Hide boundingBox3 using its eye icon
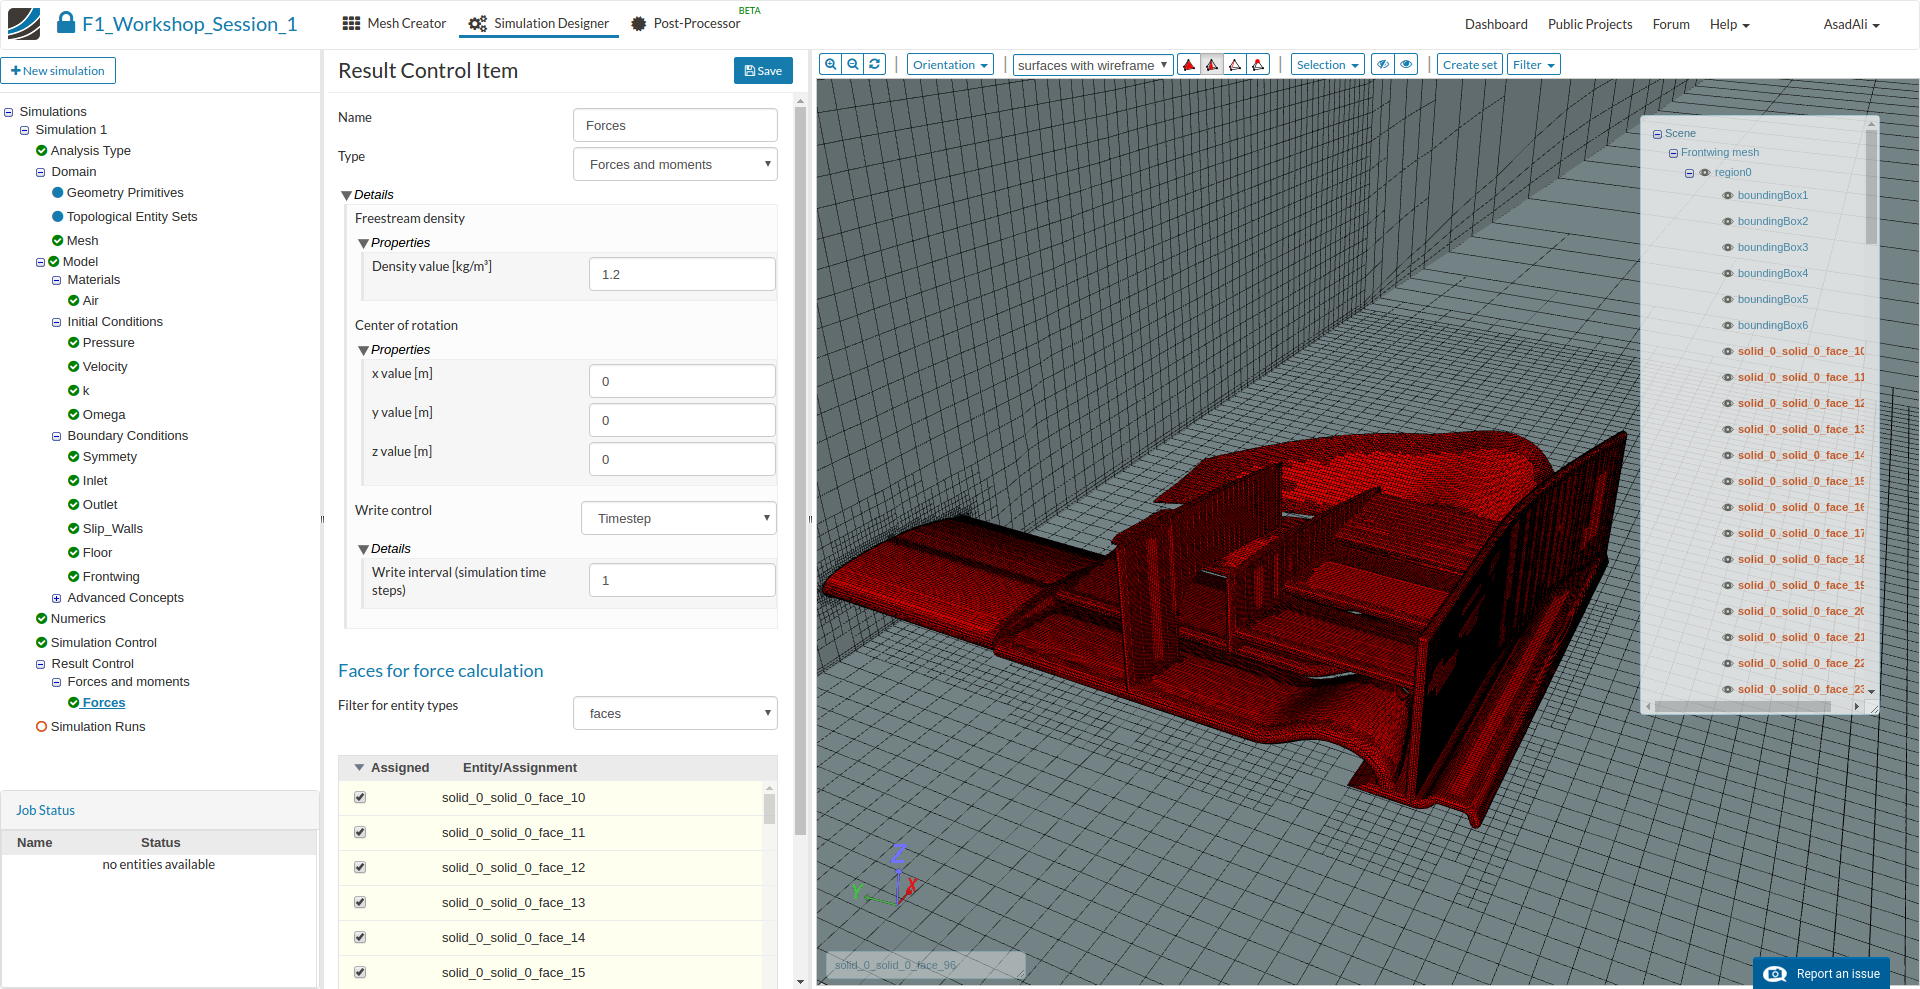Viewport: 1920px width, 989px height. pyautogui.click(x=1727, y=248)
